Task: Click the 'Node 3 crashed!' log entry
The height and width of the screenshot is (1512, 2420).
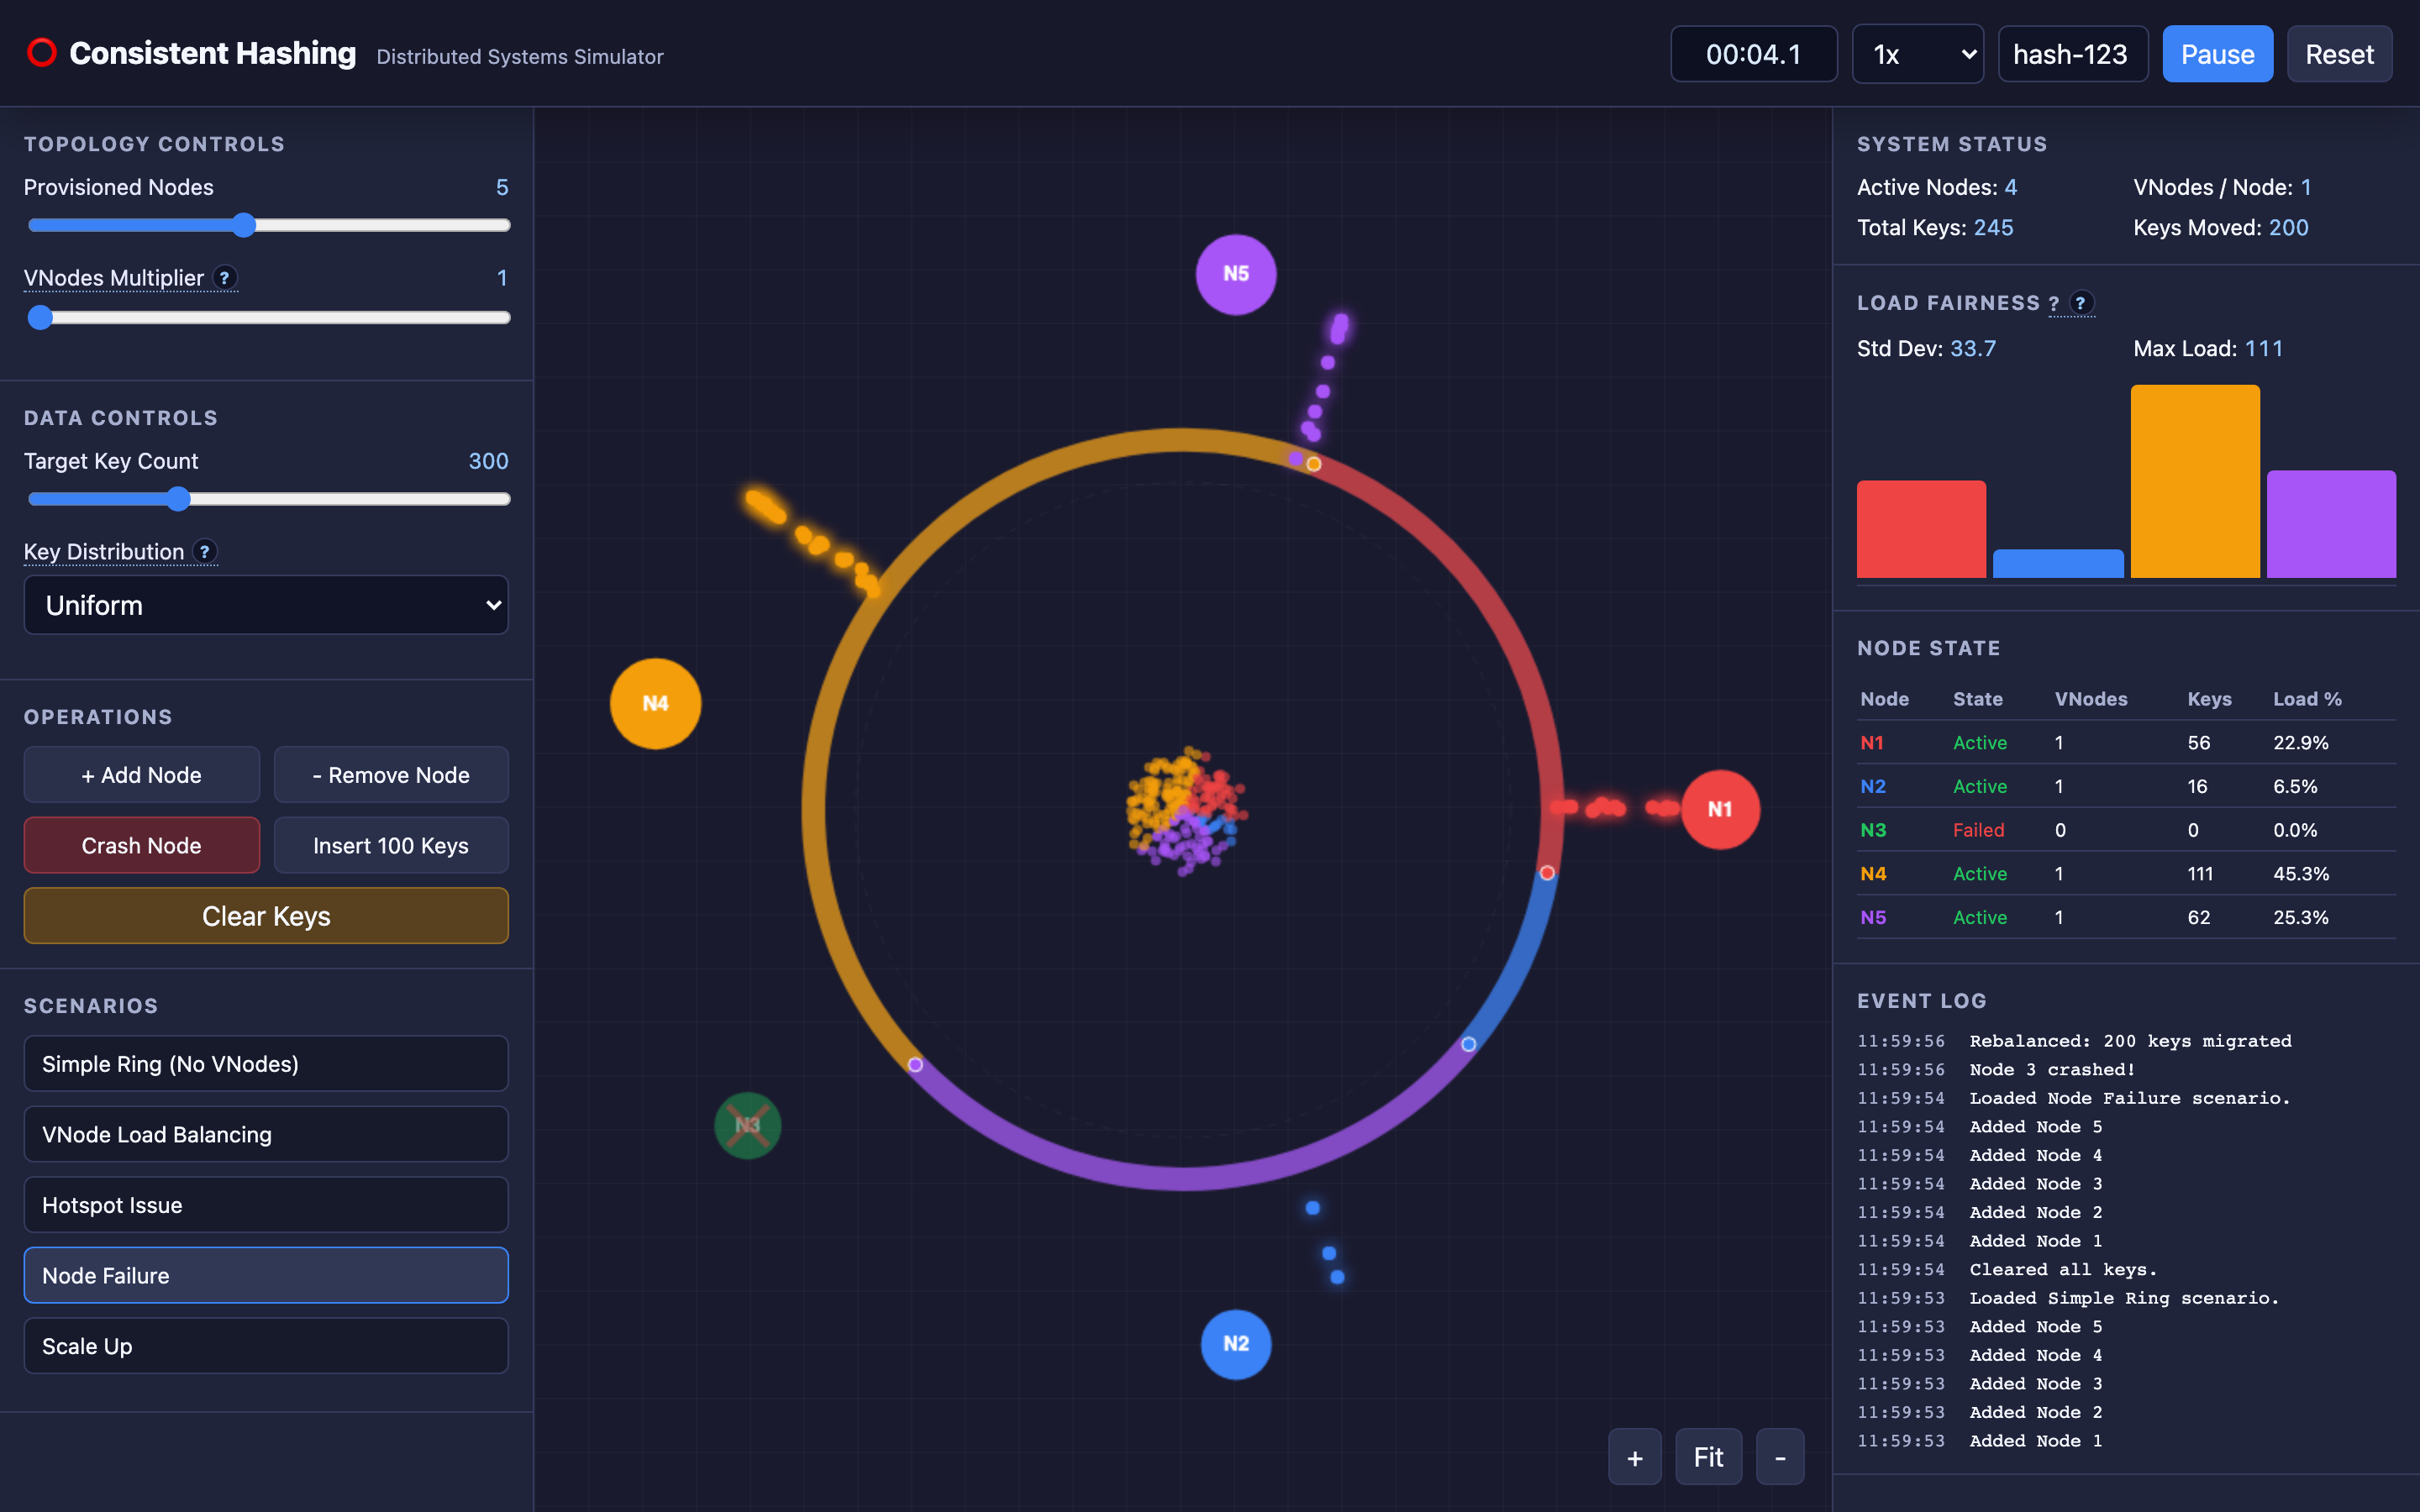Action: click(2052, 1070)
